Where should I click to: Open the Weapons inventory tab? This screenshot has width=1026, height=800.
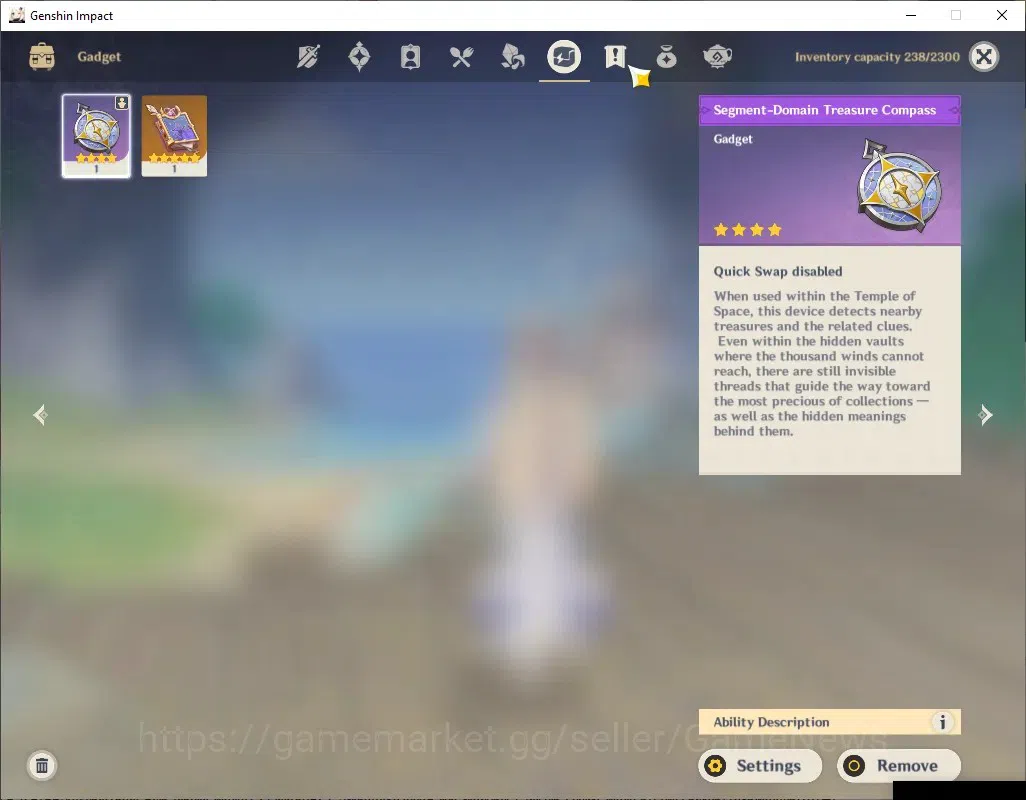tap(308, 57)
